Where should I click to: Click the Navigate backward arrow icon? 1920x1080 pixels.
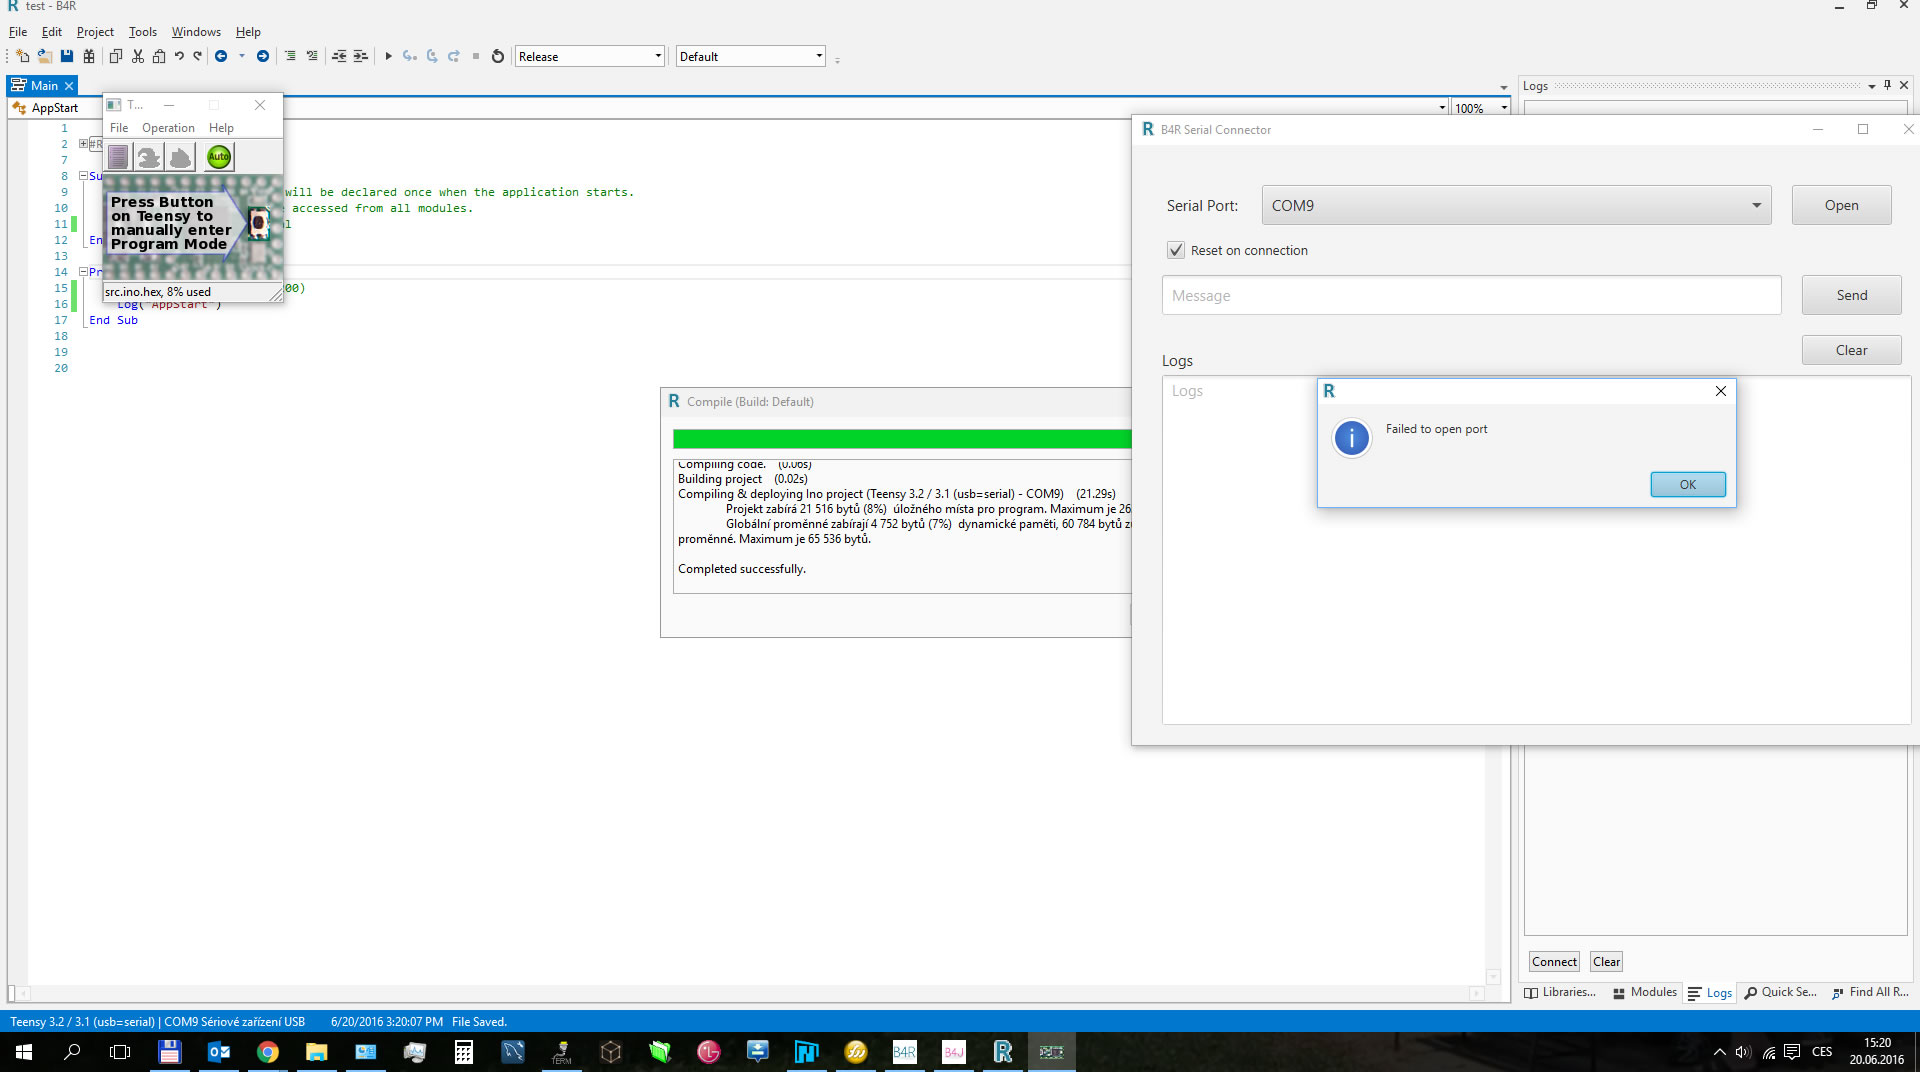coord(221,56)
